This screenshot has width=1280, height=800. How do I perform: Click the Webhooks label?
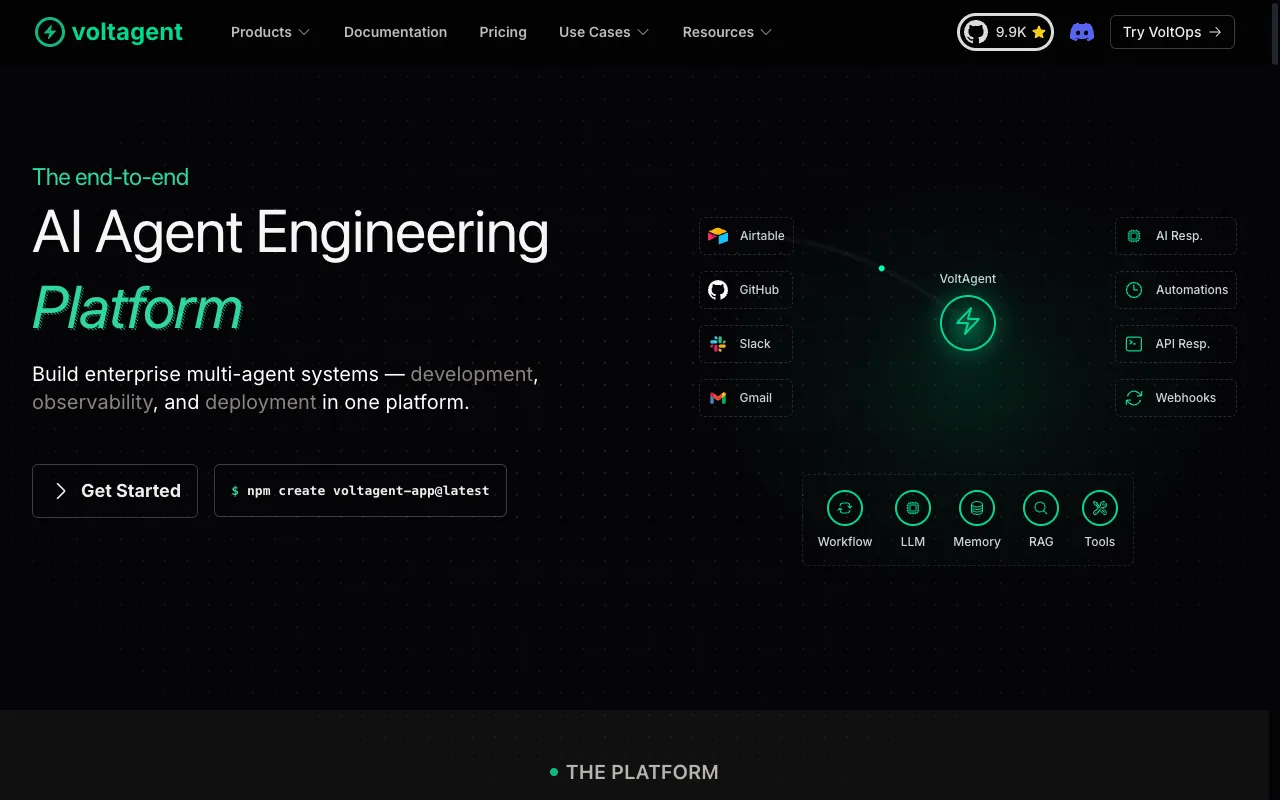tap(1186, 398)
